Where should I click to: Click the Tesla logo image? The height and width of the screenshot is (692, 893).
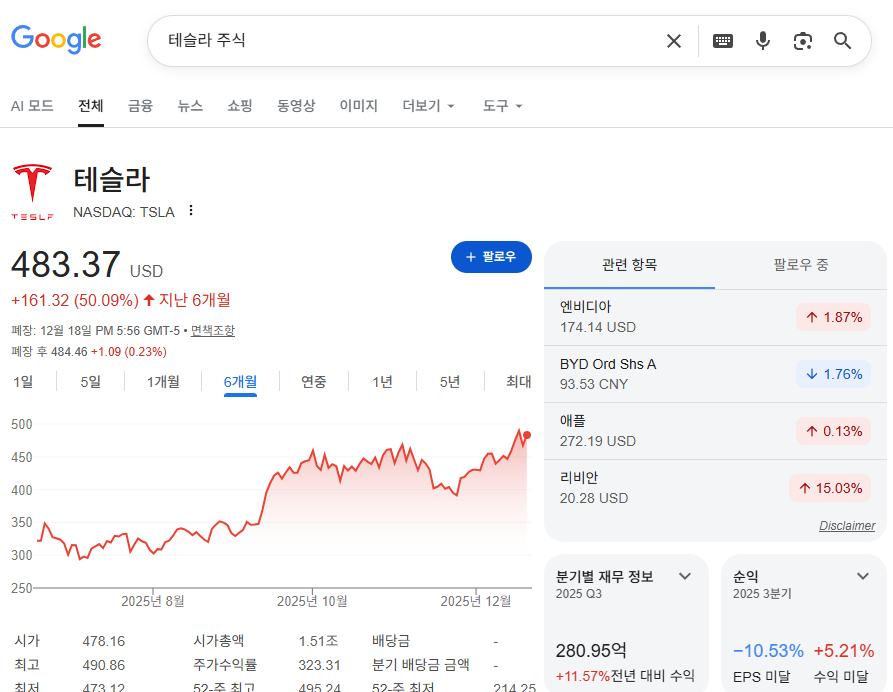[x=32, y=192]
